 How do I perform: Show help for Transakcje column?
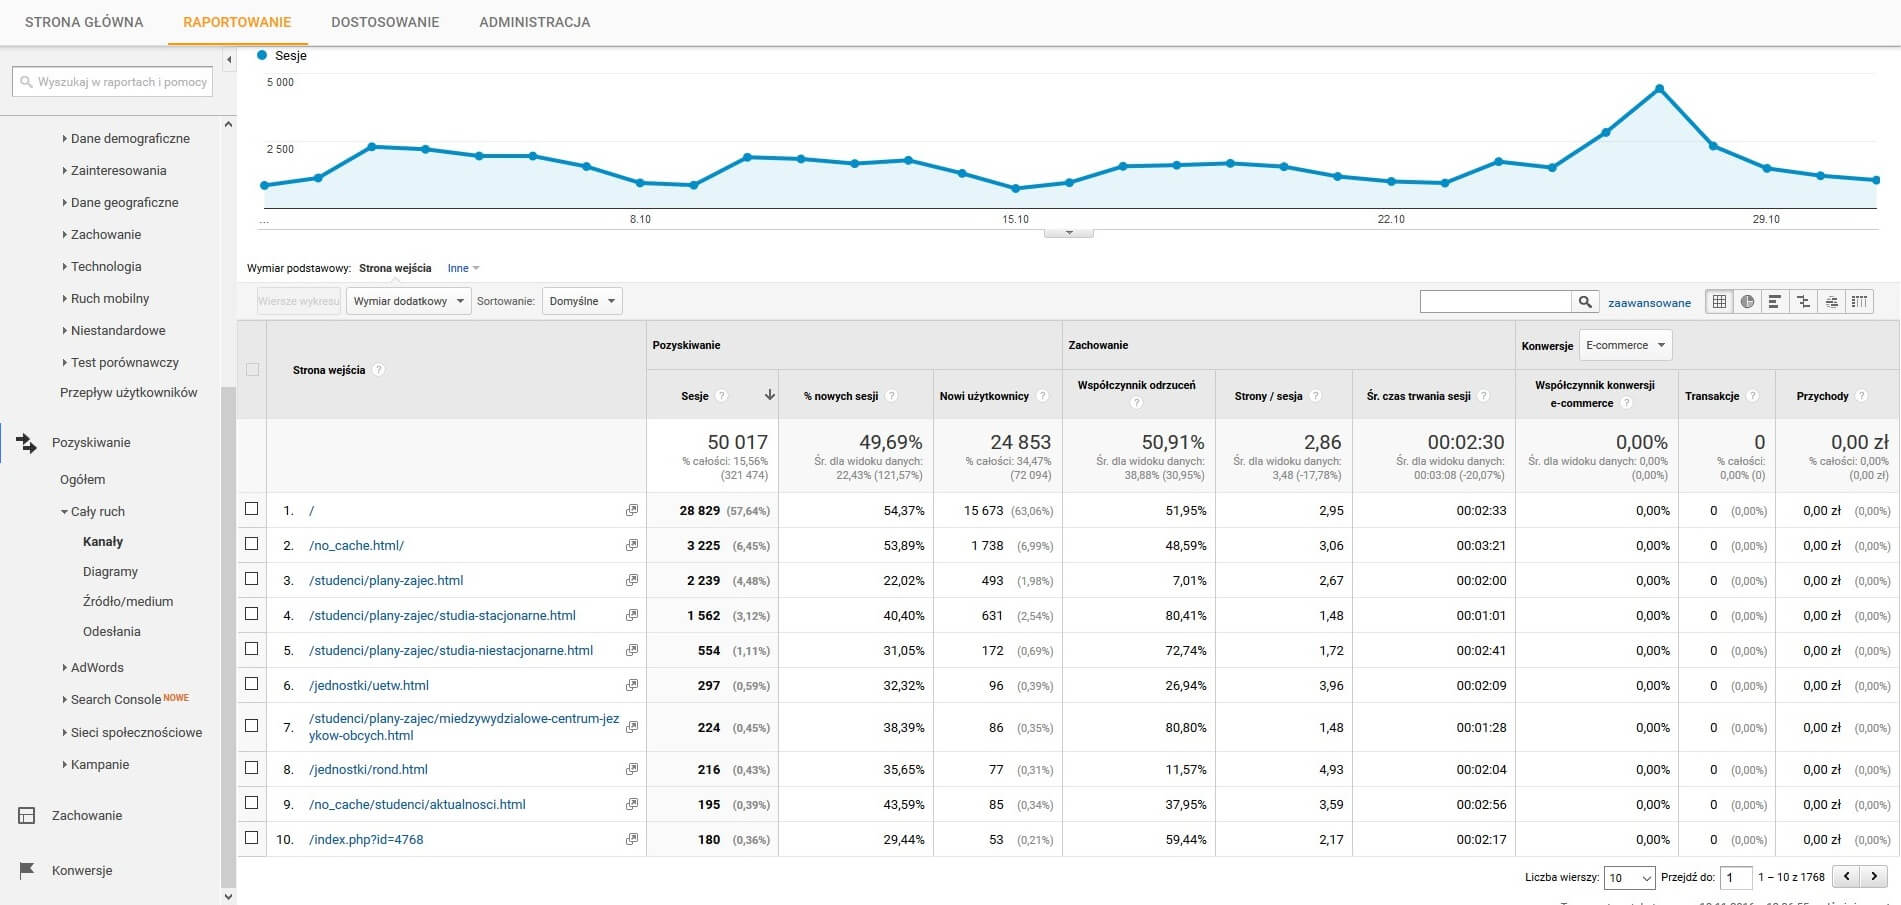1753,396
